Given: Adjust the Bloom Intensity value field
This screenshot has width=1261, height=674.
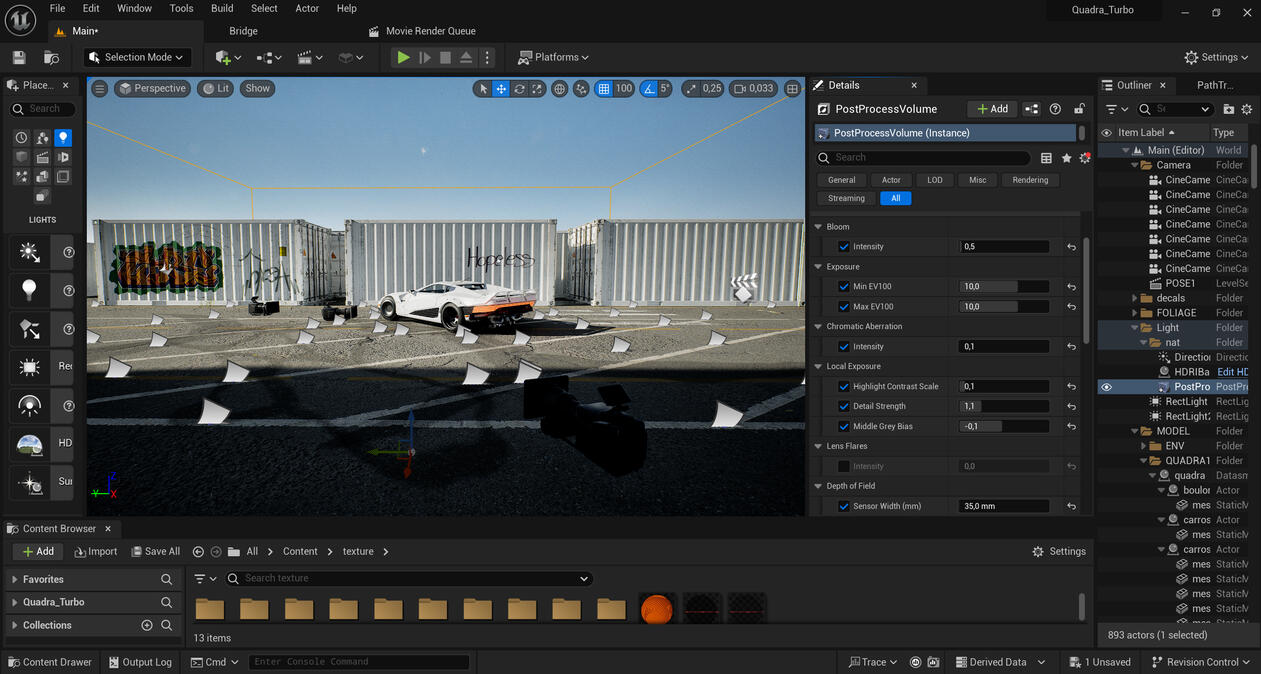Looking at the screenshot, I should point(1004,246).
